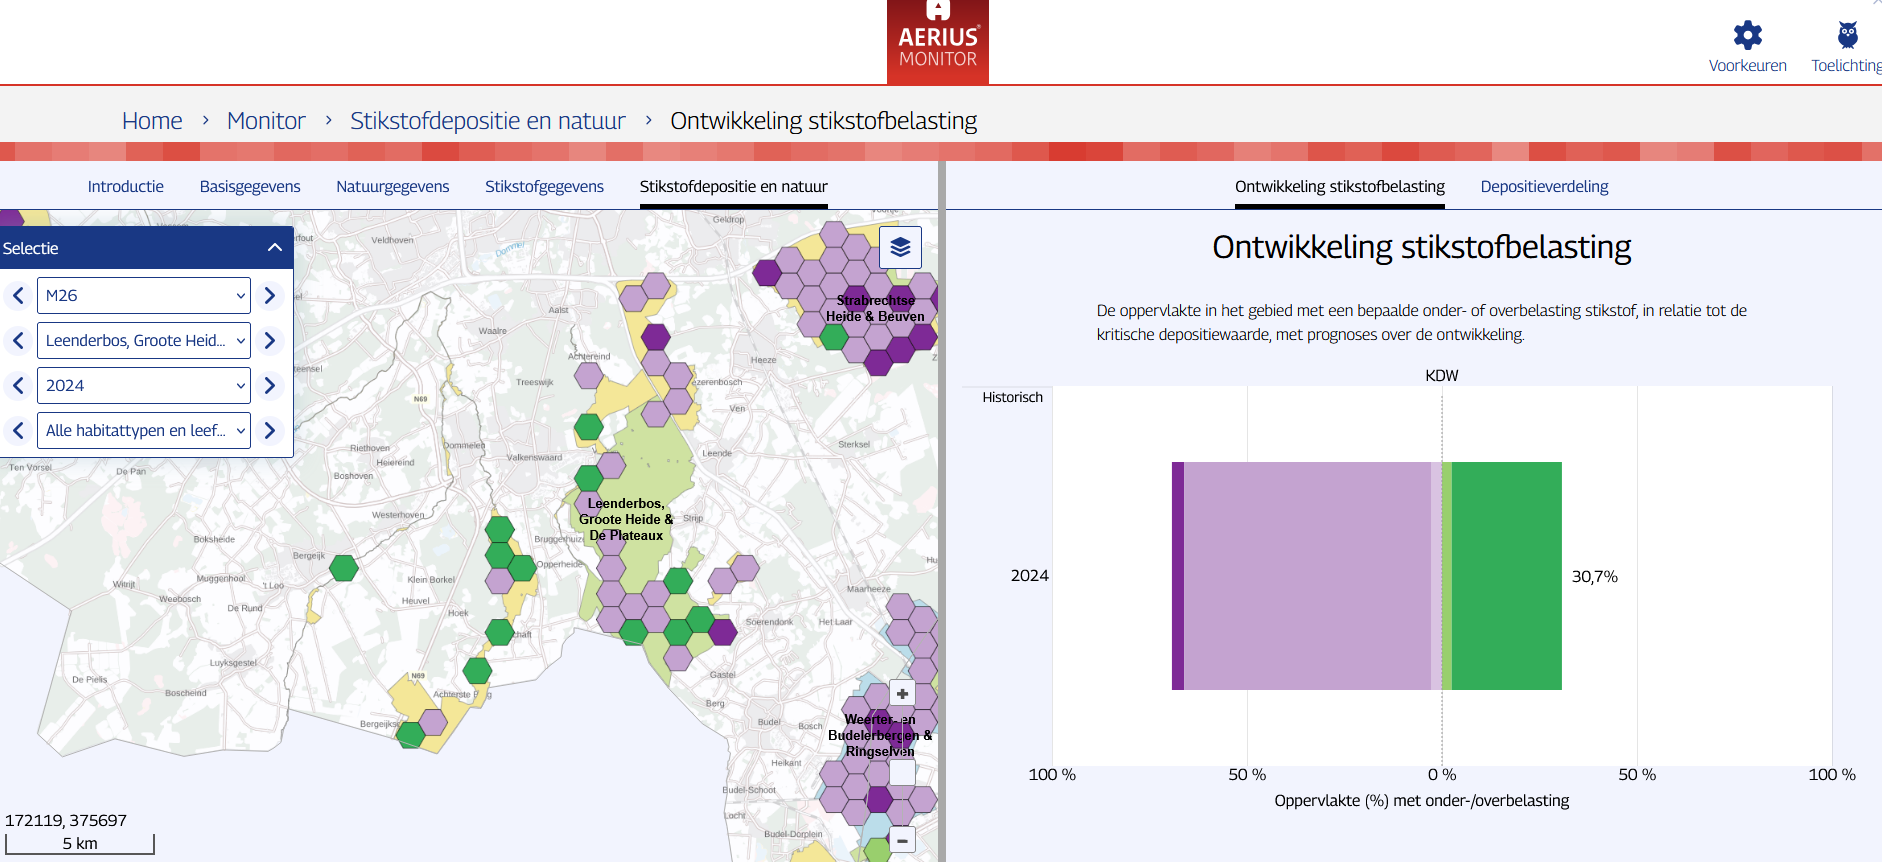
Task: Open Stikstofdepositie en natuur breadcrumb link
Action: tap(487, 121)
